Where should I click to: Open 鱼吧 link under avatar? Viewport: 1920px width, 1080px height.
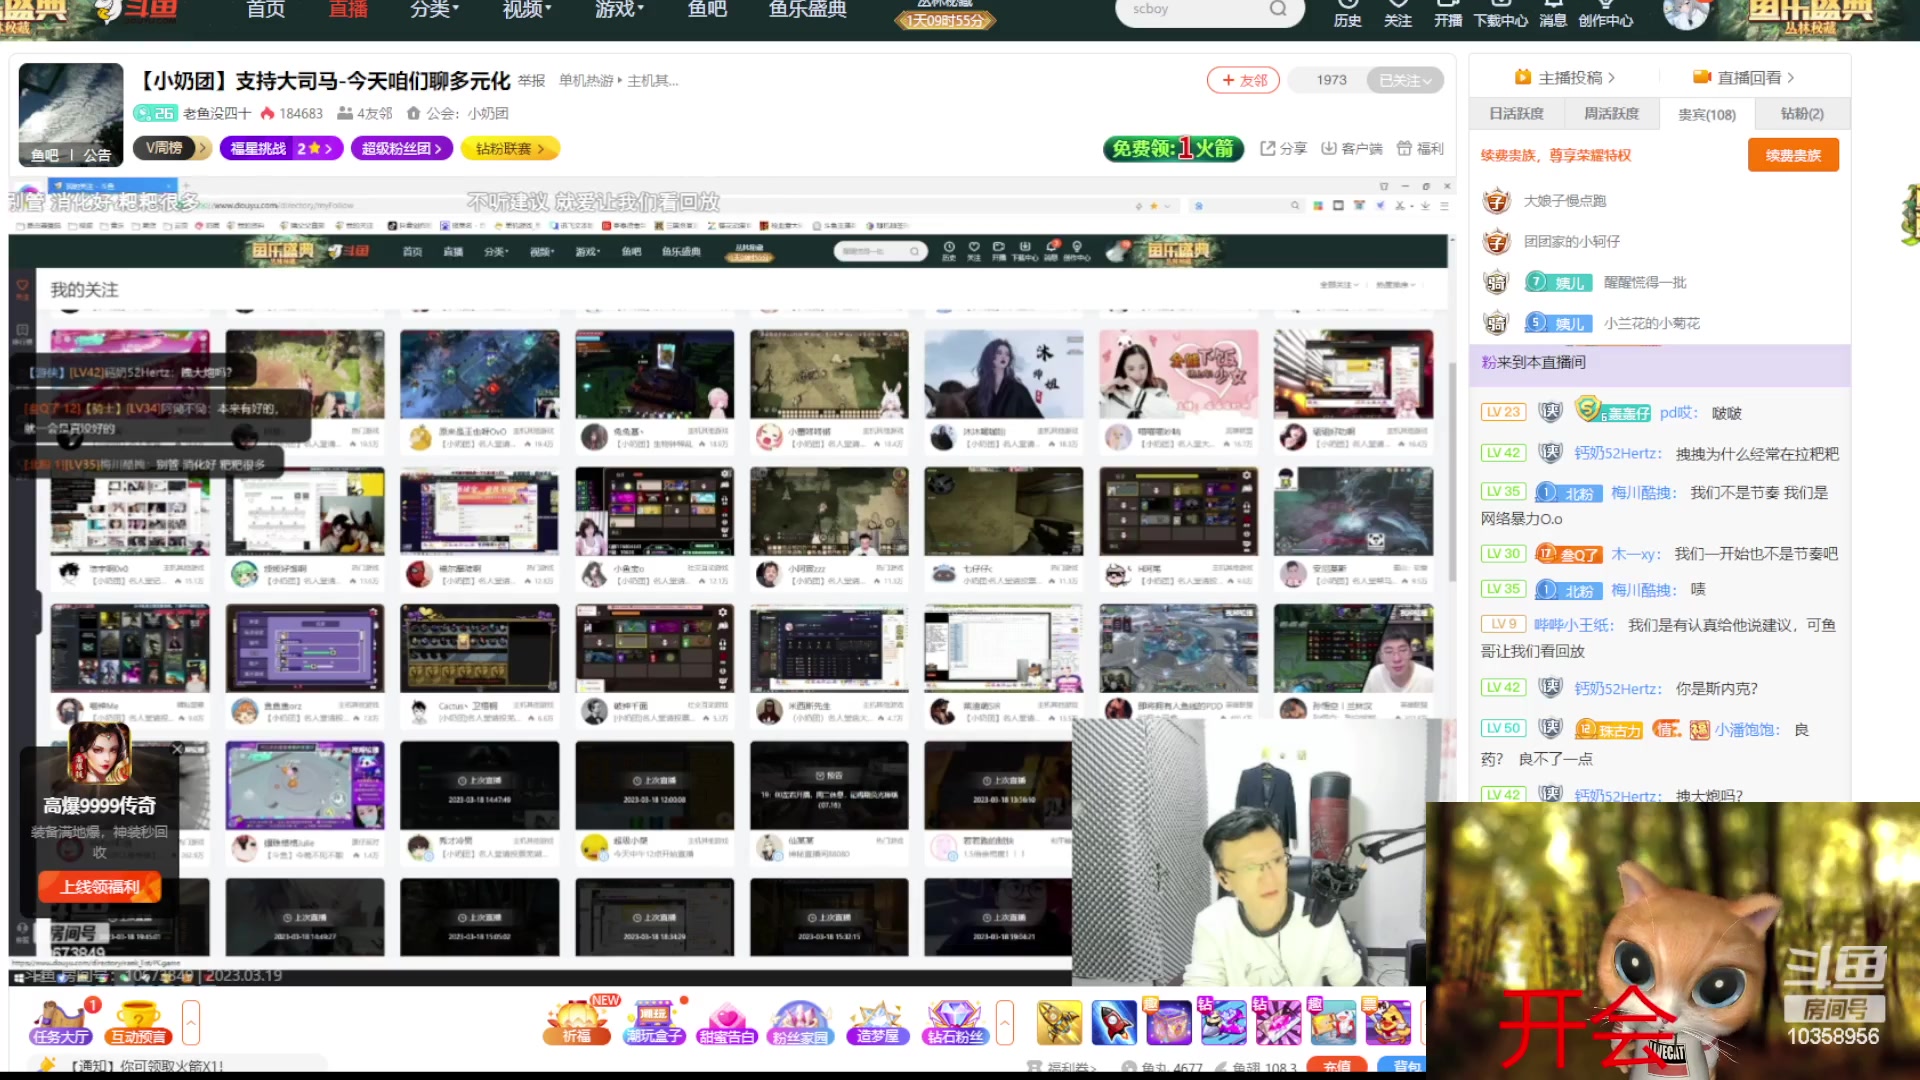click(45, 155)
